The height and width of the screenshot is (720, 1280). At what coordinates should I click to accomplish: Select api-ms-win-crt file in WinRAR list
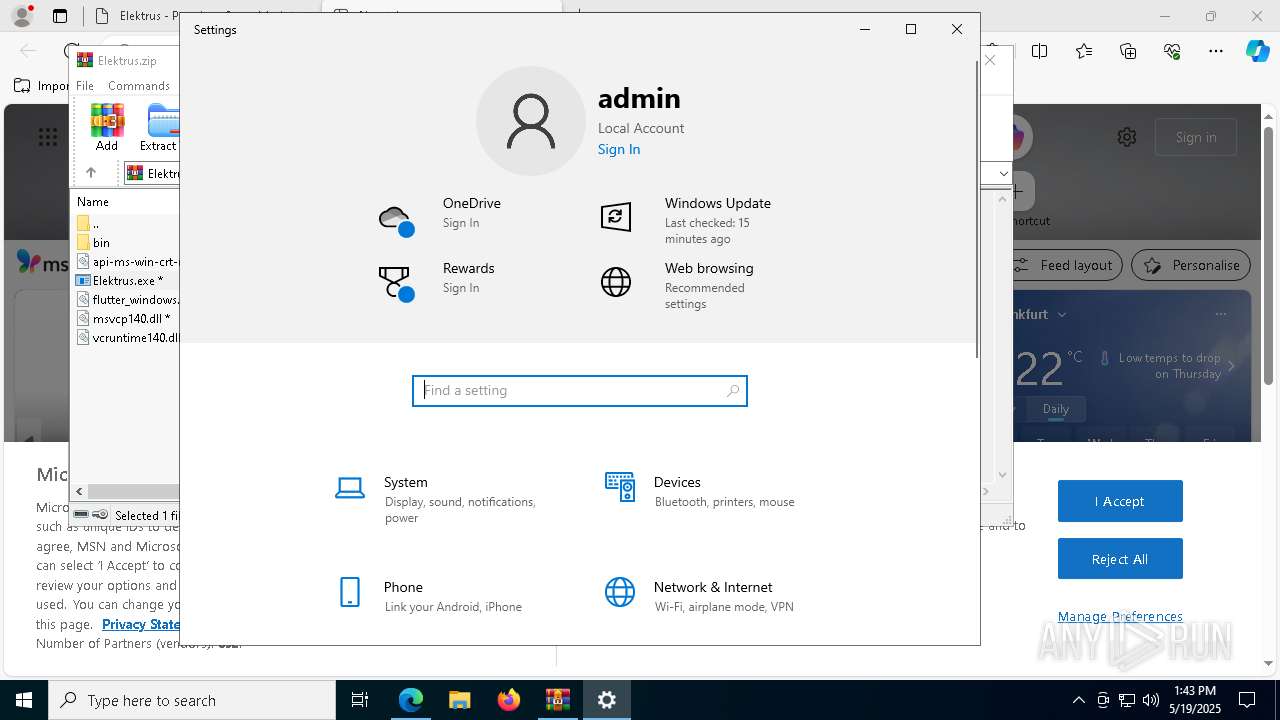click(128, 262)
